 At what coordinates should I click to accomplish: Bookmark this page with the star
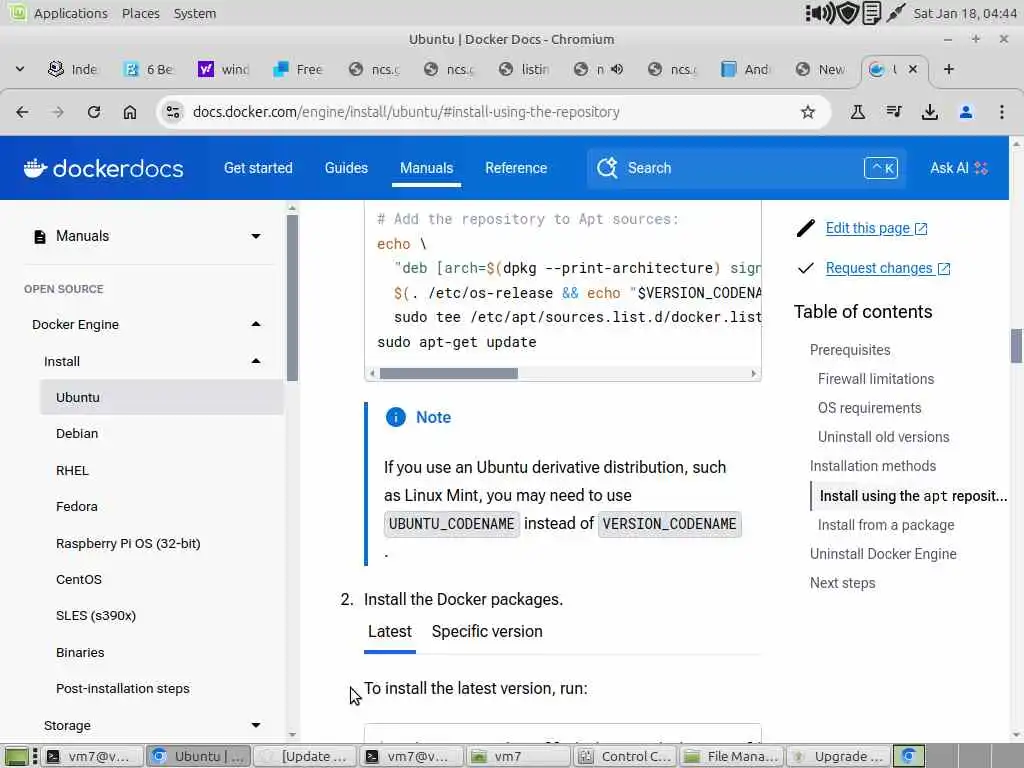808,112
